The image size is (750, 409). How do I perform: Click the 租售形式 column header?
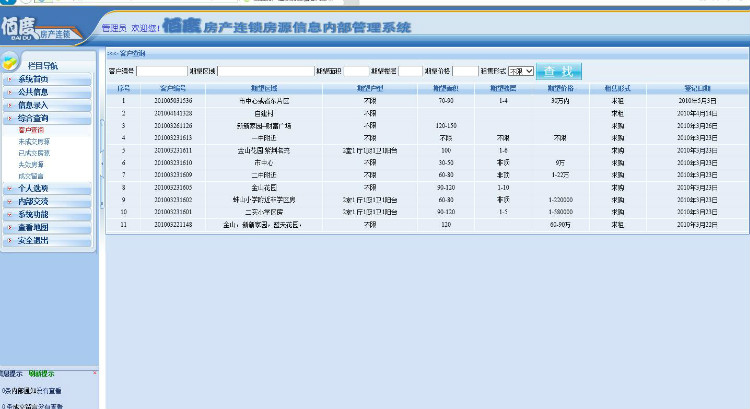[x=618, y=88]
